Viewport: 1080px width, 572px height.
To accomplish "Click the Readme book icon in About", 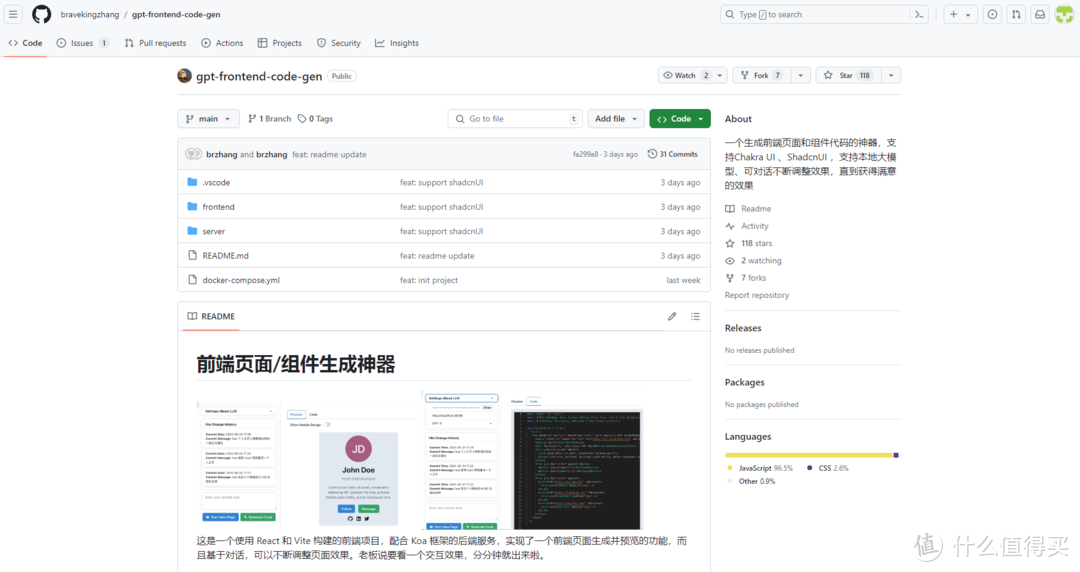I will [x=730, y=209].
